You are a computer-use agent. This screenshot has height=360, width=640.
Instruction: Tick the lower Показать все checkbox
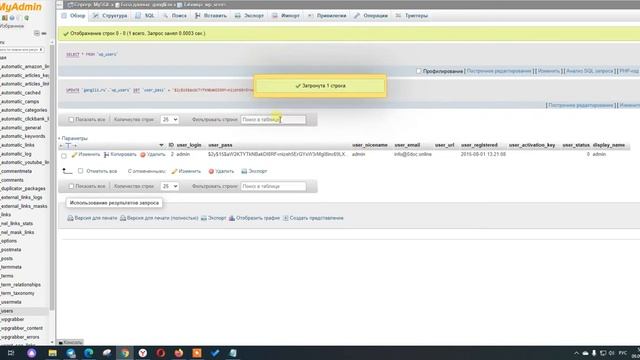[71, 186]
